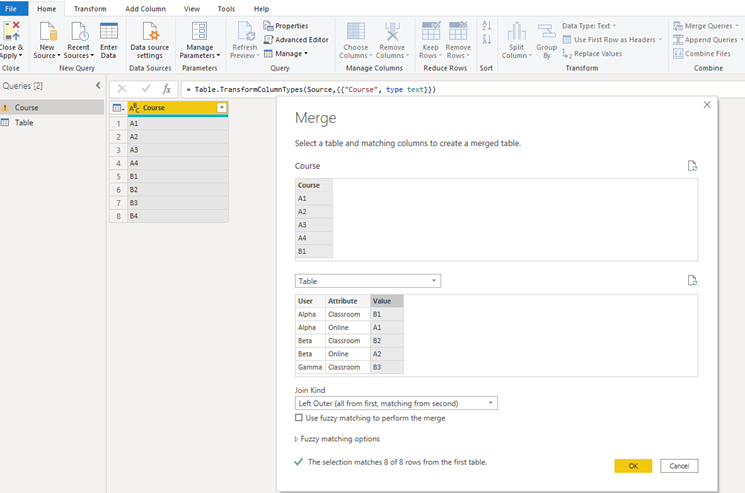Screen dimensions: 745x493
Task: Open Manage Parameters
Action: (200, 41)
